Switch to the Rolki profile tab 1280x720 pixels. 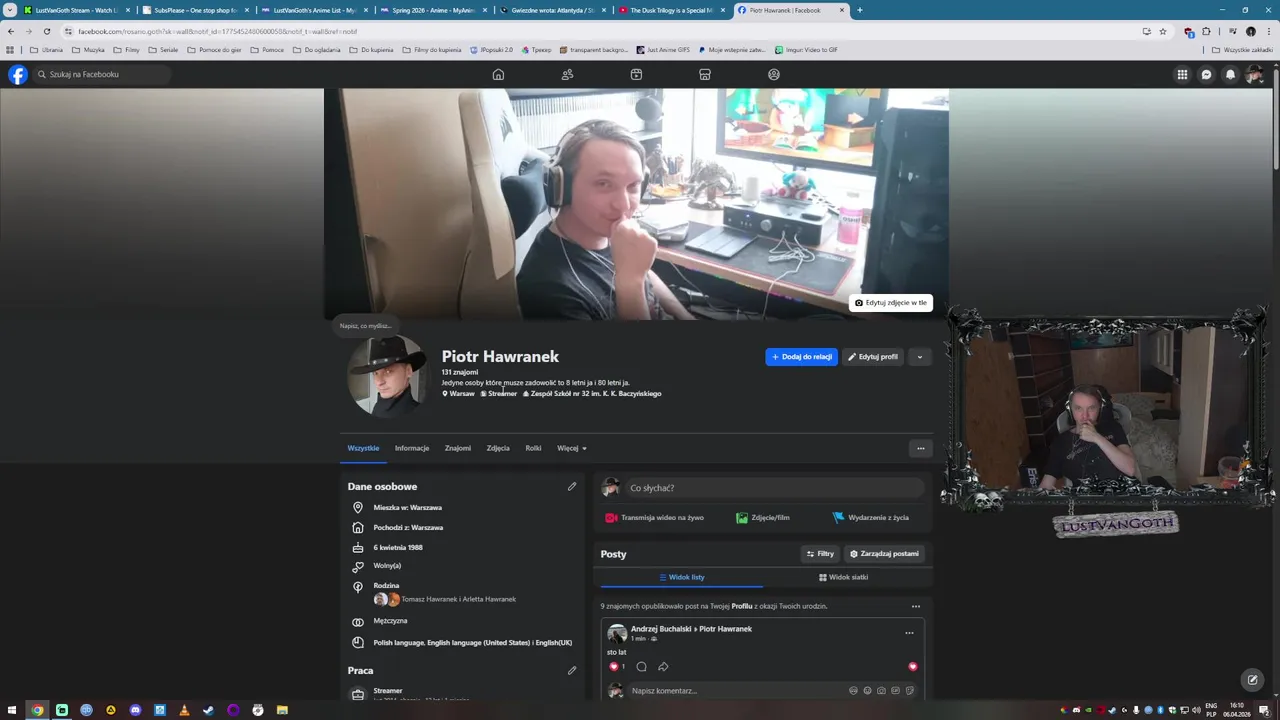click(533, 448)
